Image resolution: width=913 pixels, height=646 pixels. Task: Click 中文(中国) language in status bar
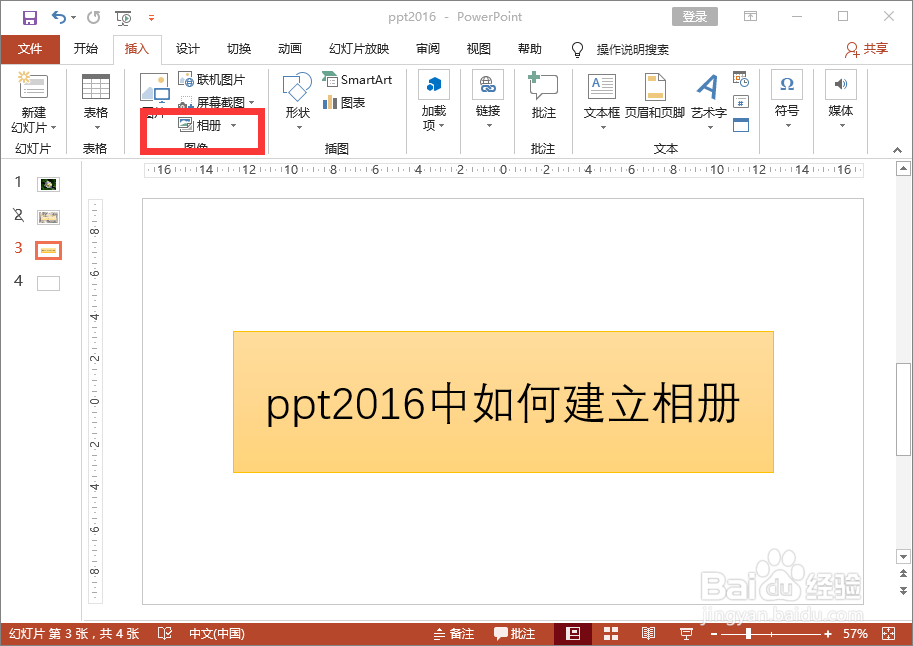click(217, 633)
